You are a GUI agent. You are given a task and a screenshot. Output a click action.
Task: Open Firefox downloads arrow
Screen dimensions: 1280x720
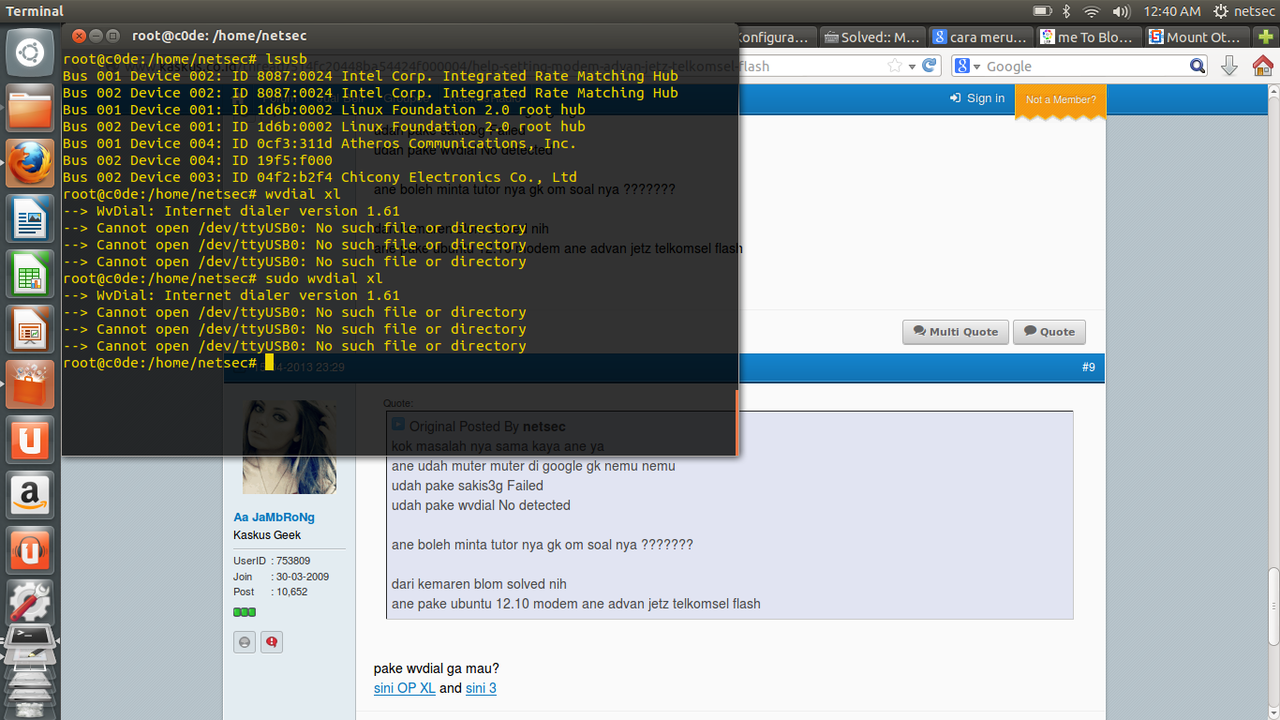(x=1230, y=66)
